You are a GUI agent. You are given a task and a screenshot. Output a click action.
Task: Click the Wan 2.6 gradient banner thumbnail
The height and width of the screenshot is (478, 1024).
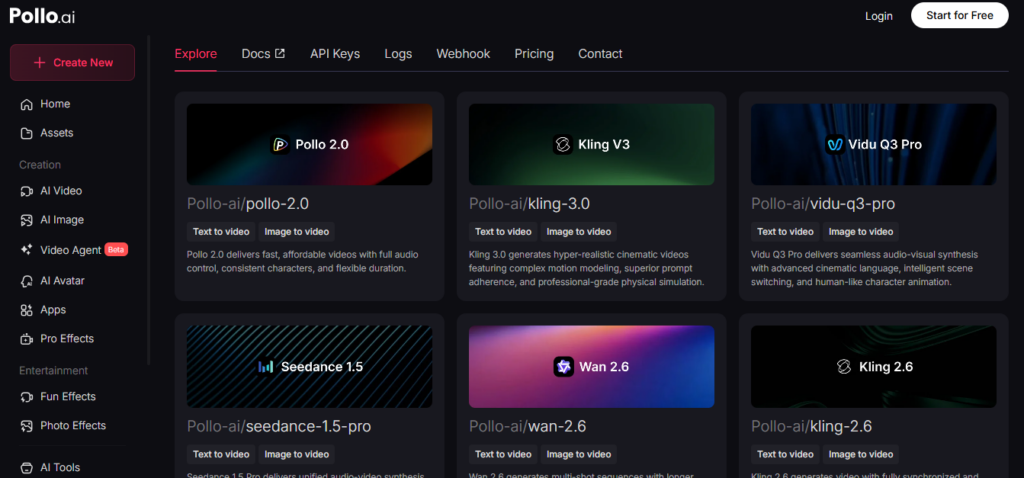click(x=592, y=367)
